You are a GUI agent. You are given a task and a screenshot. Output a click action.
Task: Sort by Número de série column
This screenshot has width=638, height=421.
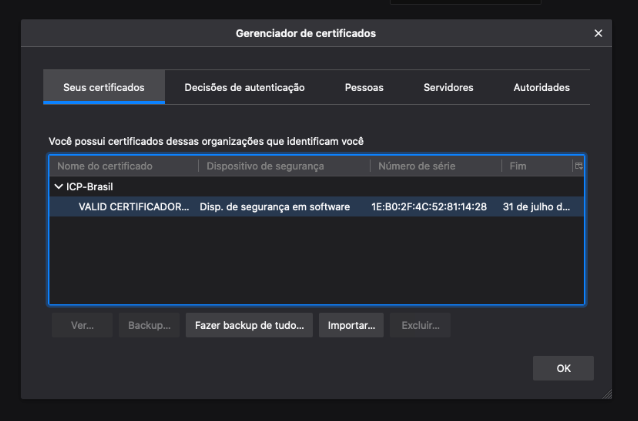(435, 166)
